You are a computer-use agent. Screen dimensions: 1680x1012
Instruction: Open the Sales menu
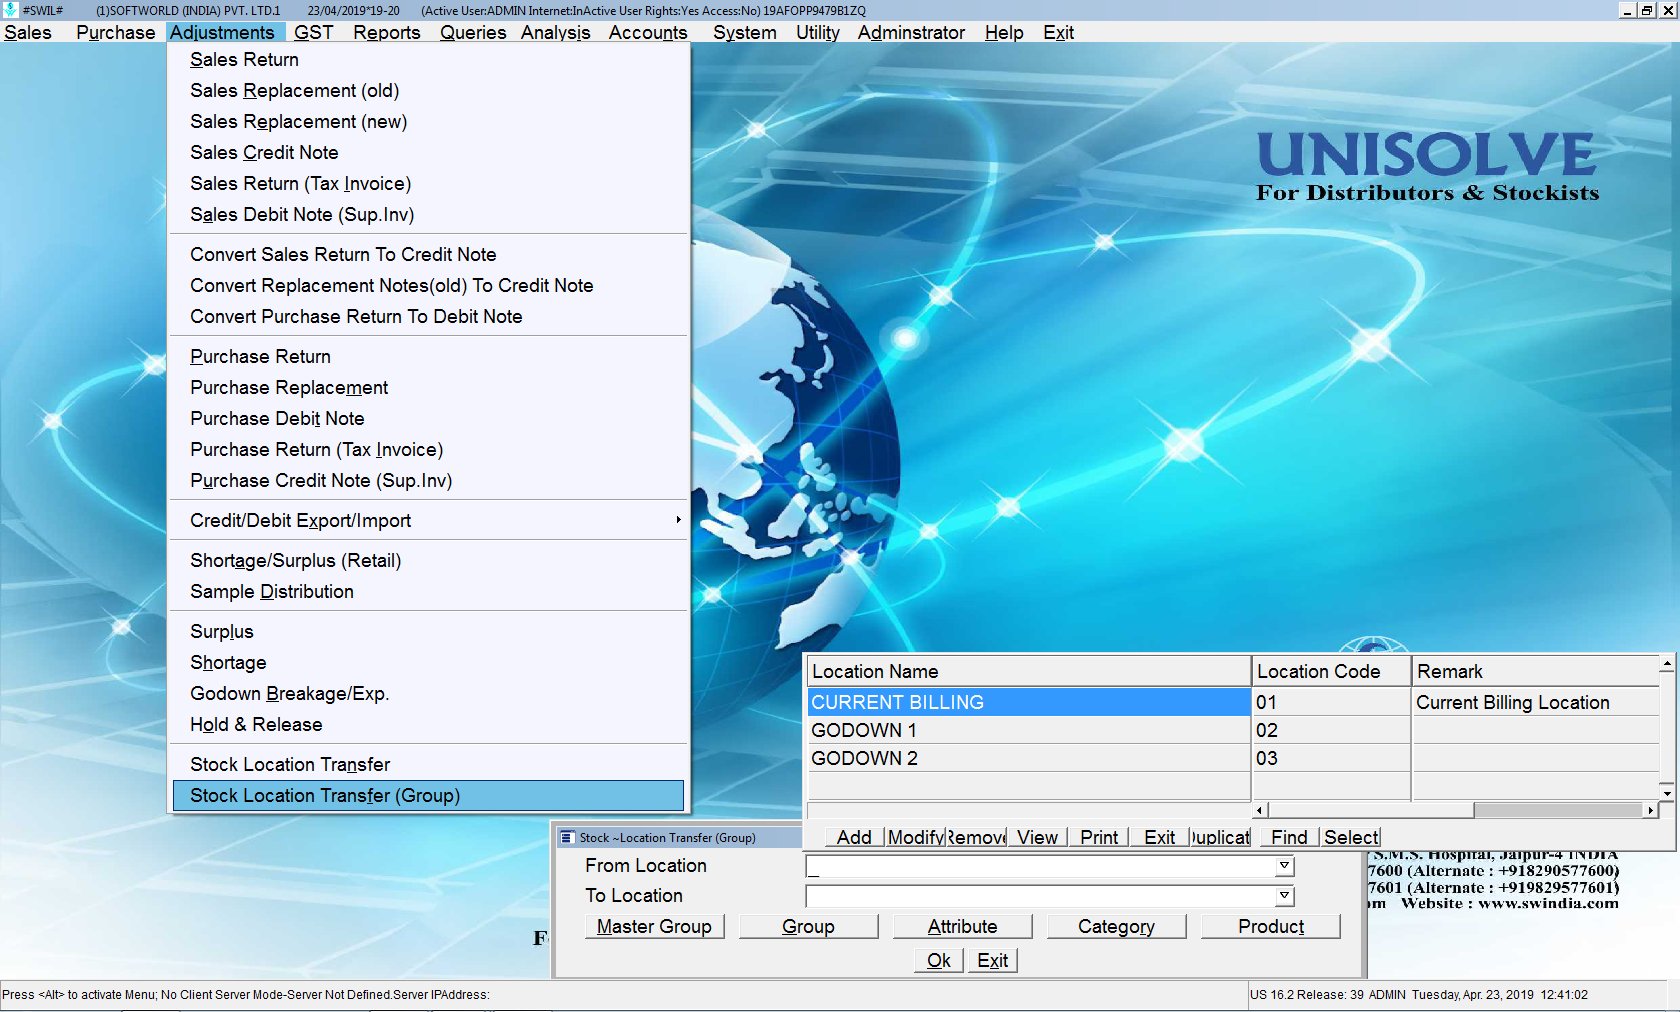(x=28, y=32)
